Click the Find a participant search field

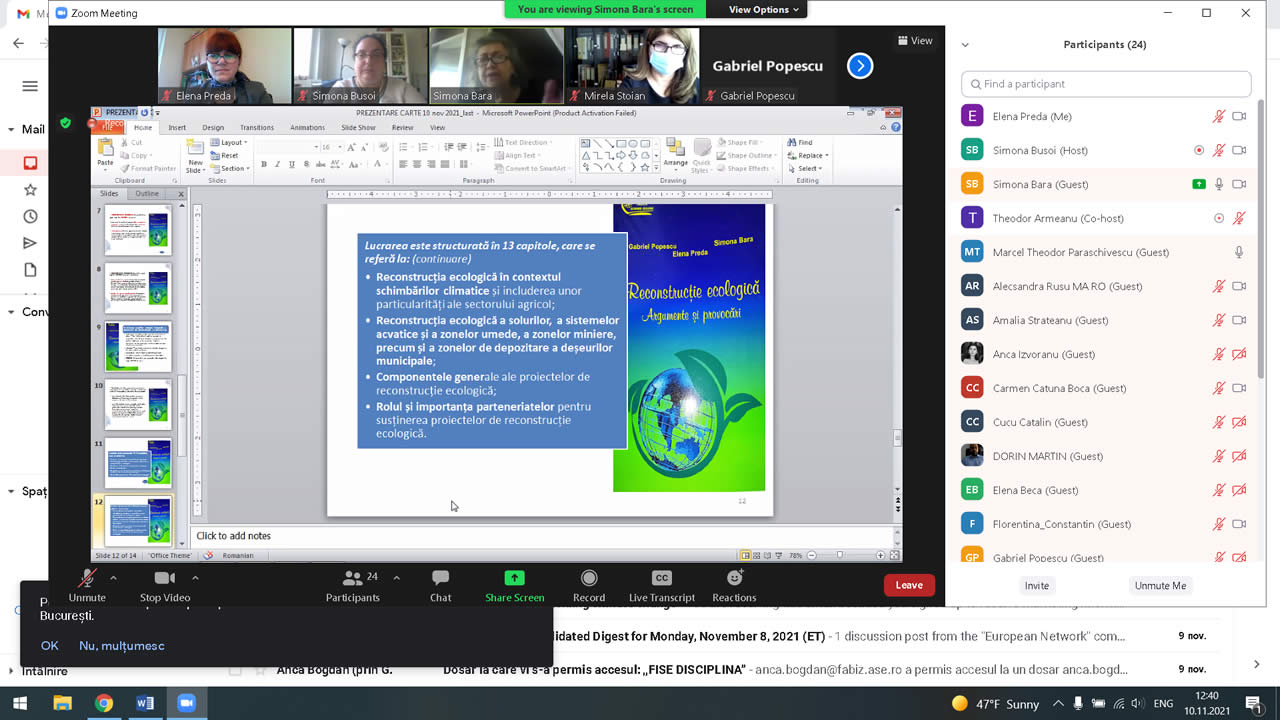click(x=1106, y=84)
